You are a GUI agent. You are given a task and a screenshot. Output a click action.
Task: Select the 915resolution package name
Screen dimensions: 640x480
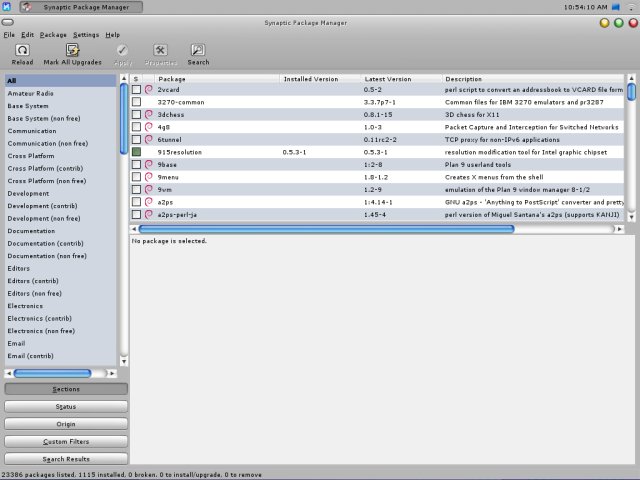point(180,152)
